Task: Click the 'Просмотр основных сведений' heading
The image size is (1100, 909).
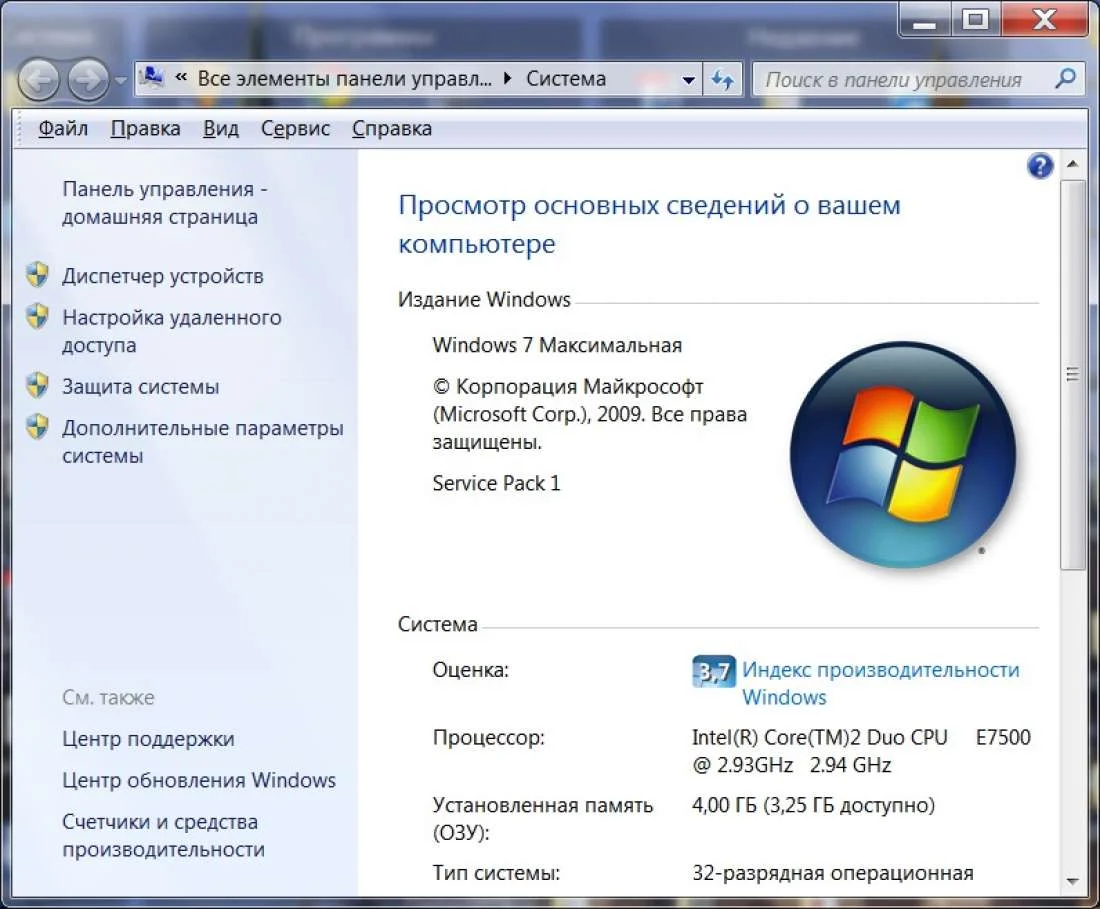Action: pos(649,224)
